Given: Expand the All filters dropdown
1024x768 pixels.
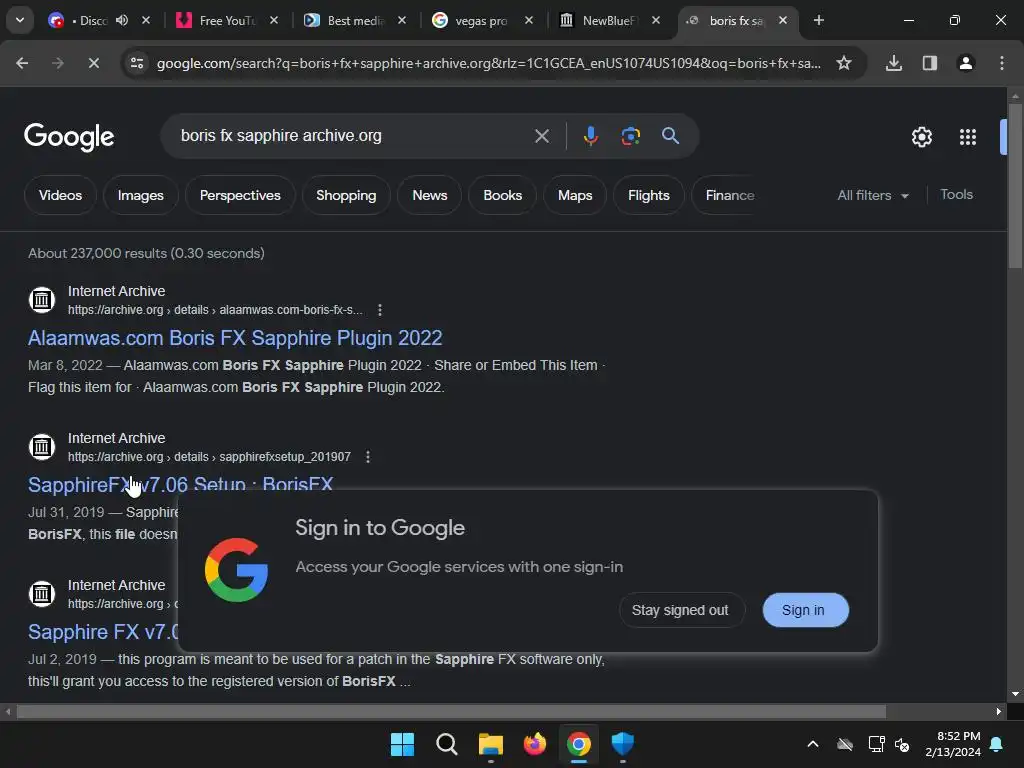Looking at the screenshot, I should pyautogui.click(x=873, y=195).
